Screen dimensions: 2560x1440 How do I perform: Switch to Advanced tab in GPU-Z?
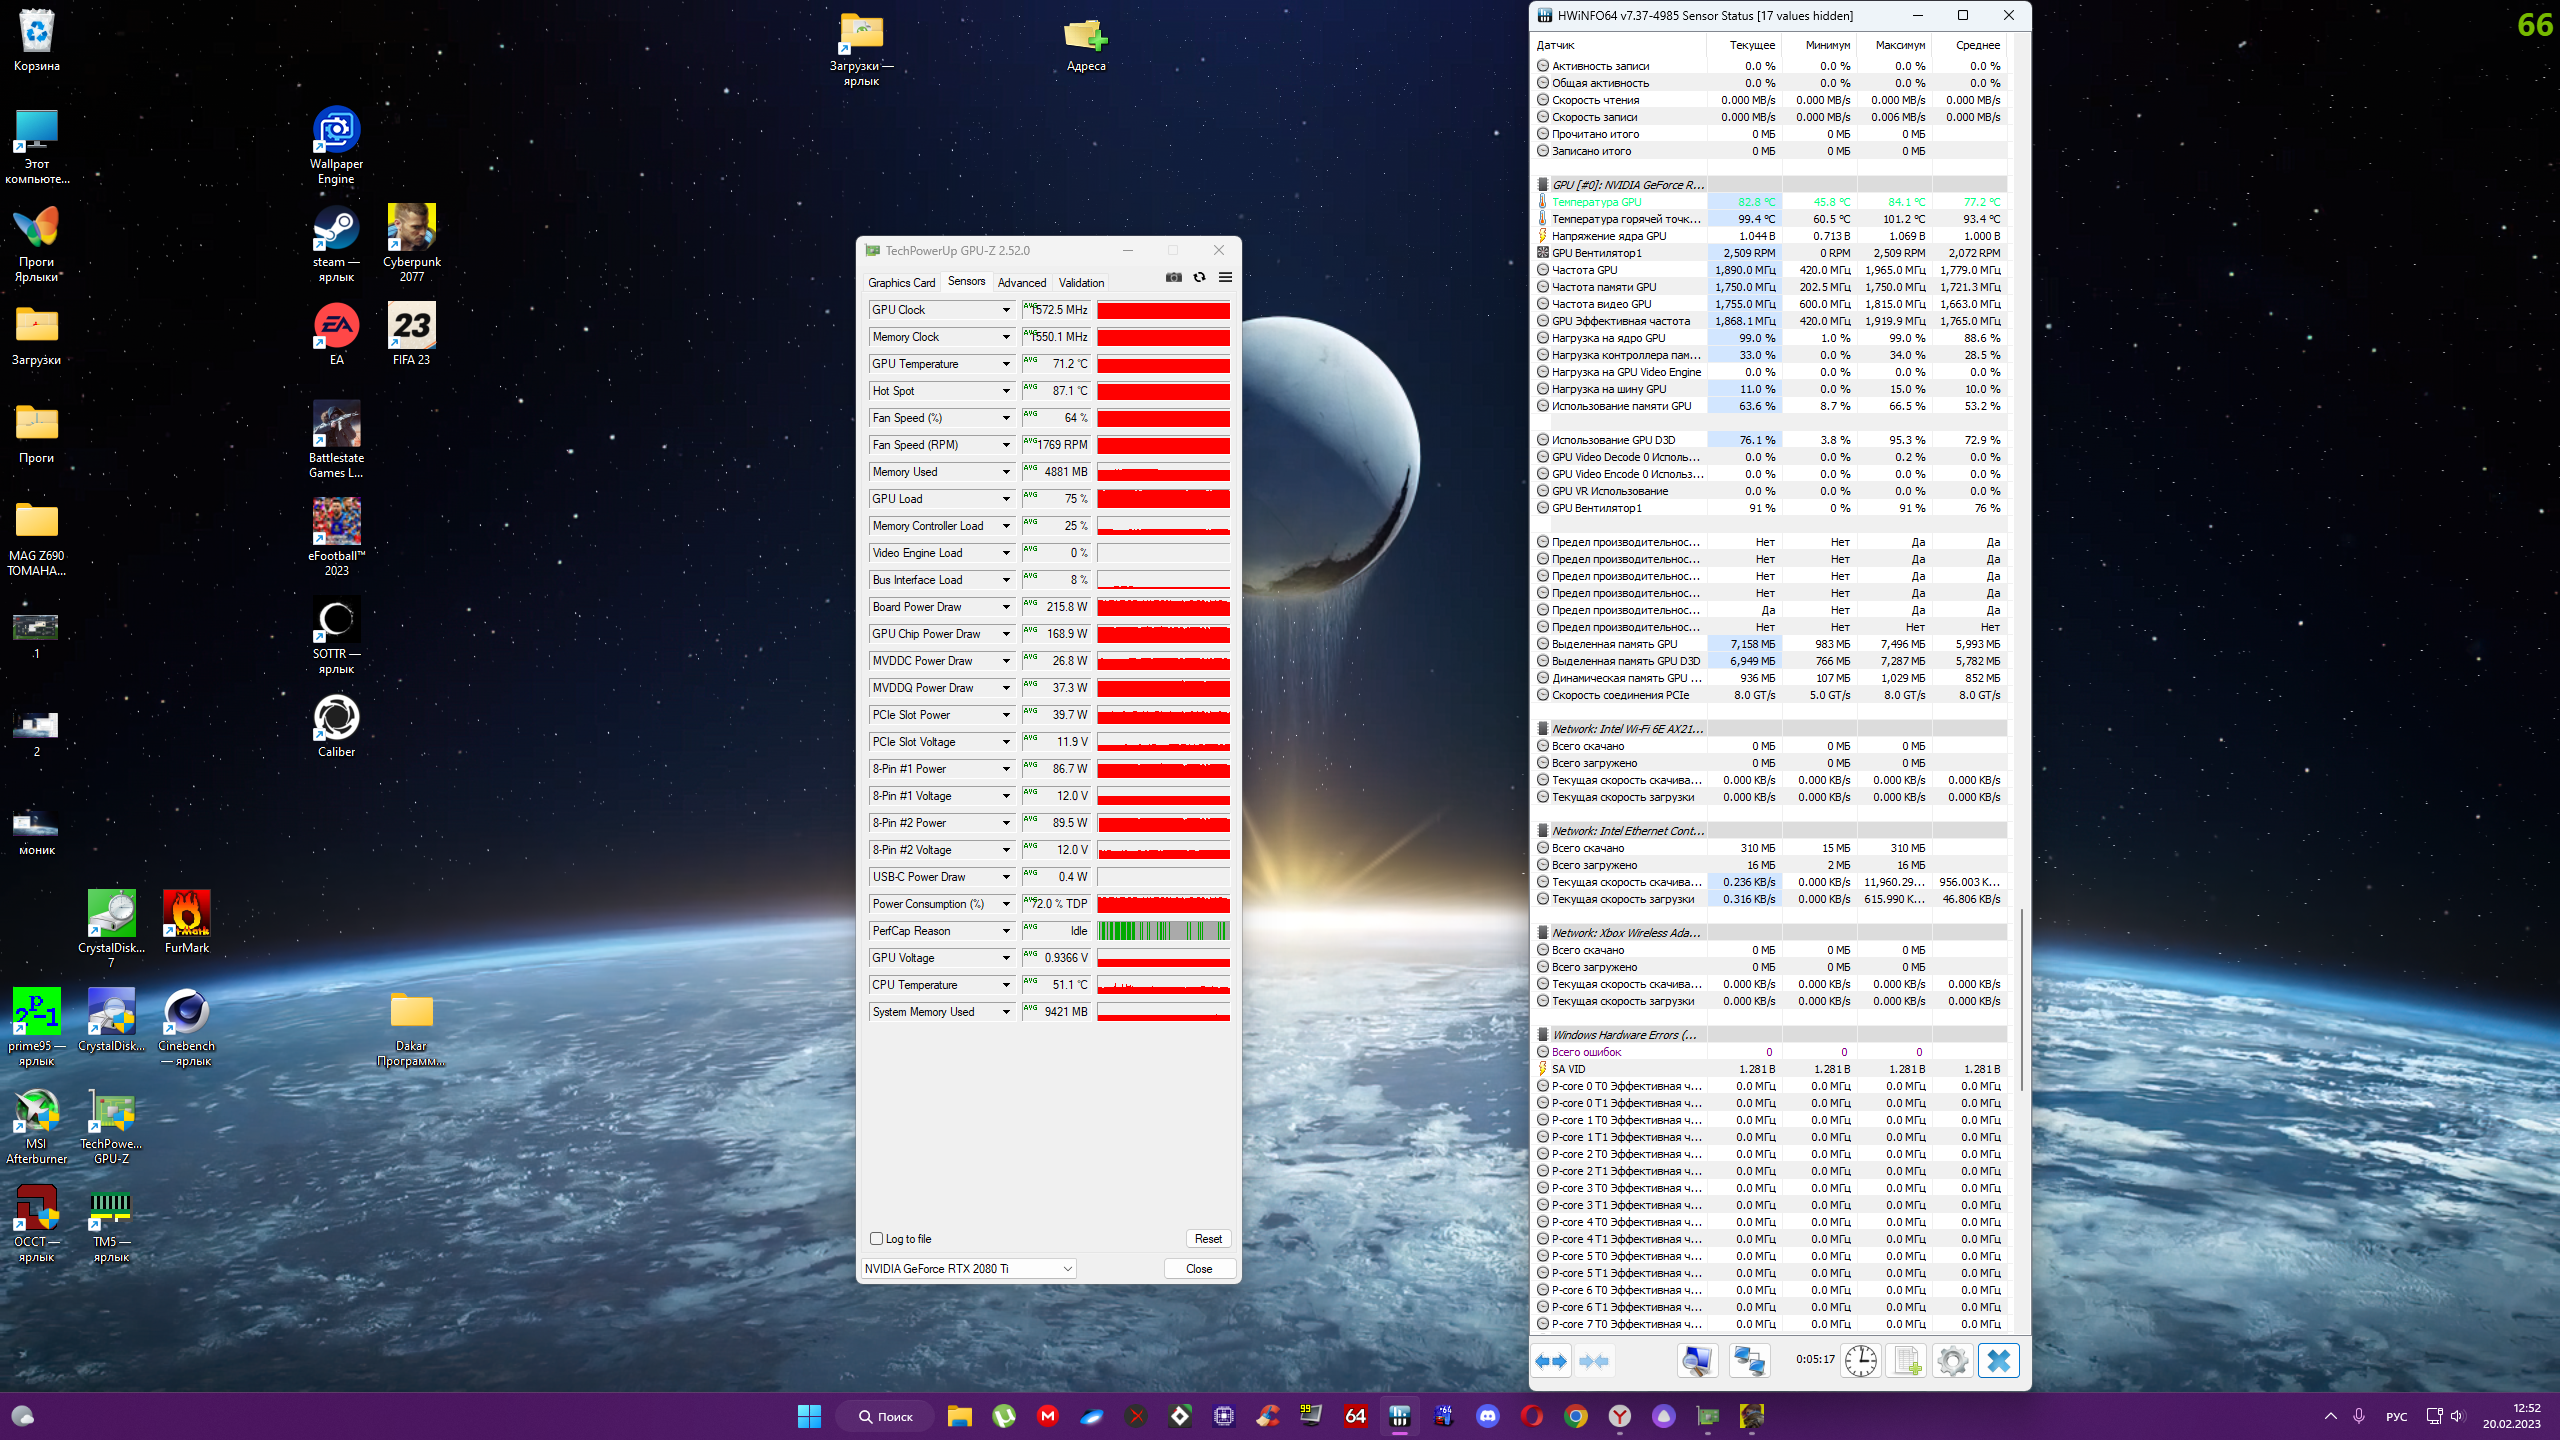pyautogui.click(x=1021, y=283)
